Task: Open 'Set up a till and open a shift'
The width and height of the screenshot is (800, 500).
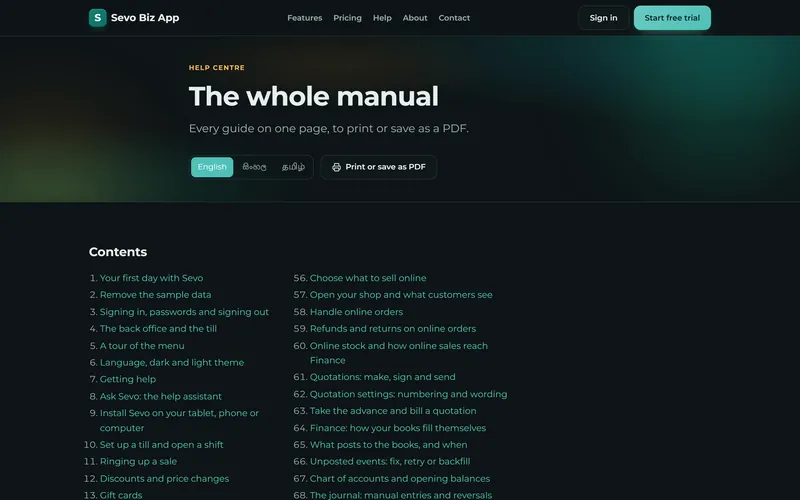Action: pyautogui.click(x=161, y=445)
